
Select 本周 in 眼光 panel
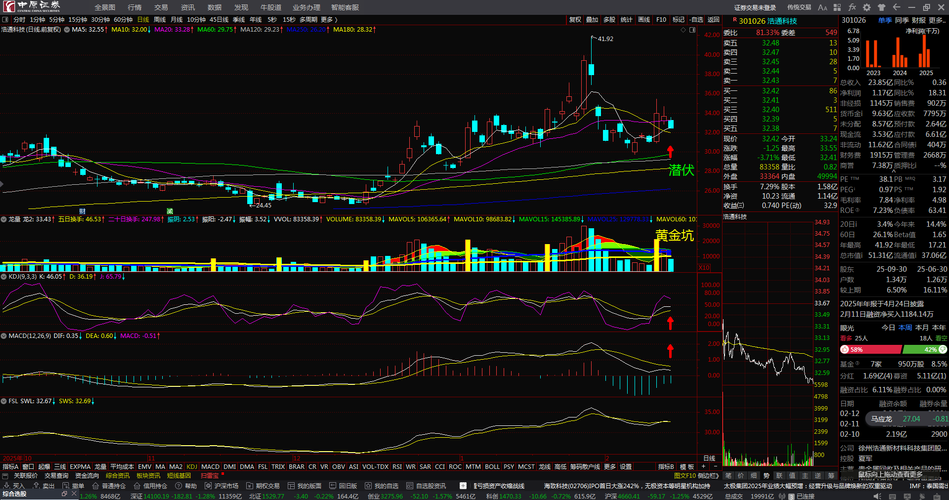point(905,327)
